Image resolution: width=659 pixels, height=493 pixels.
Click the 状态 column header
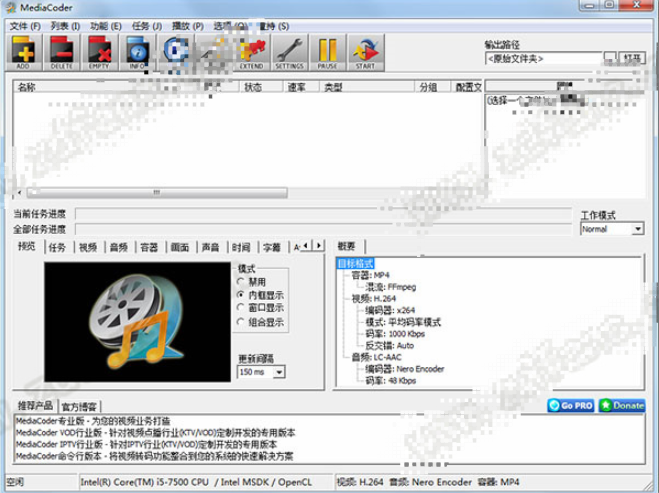[x=253, y=87]
